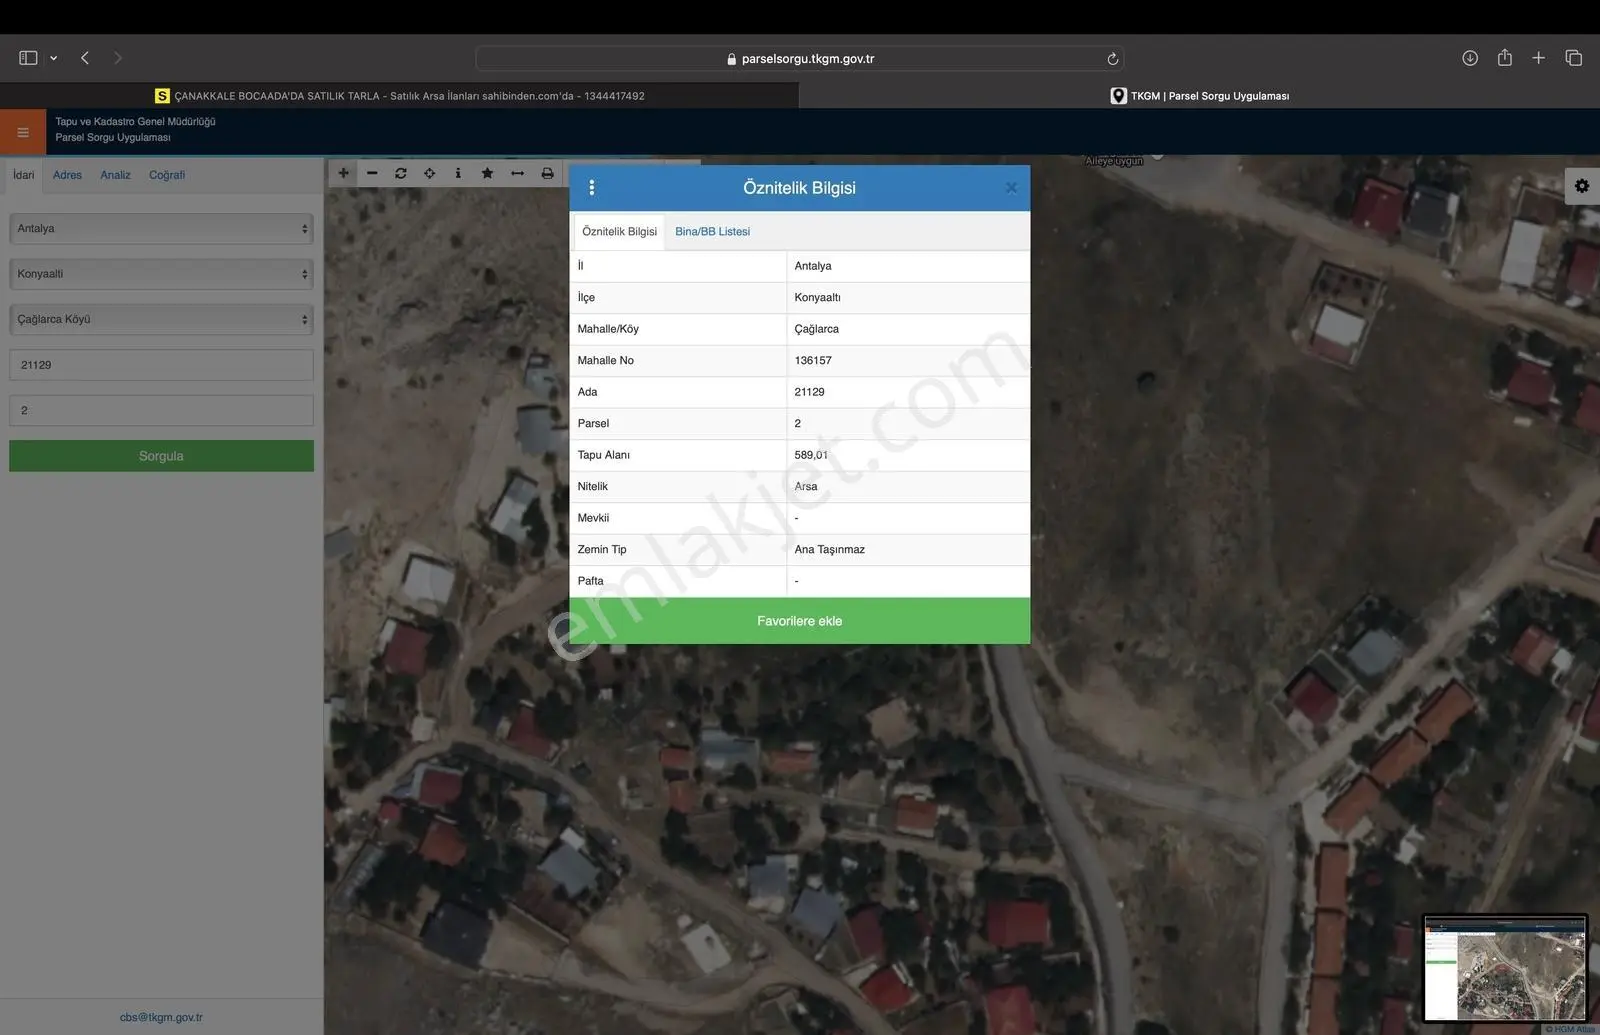The image size is (1600, 1035).
Task: Reload the page from address bar
Action: click(1112, 59)
